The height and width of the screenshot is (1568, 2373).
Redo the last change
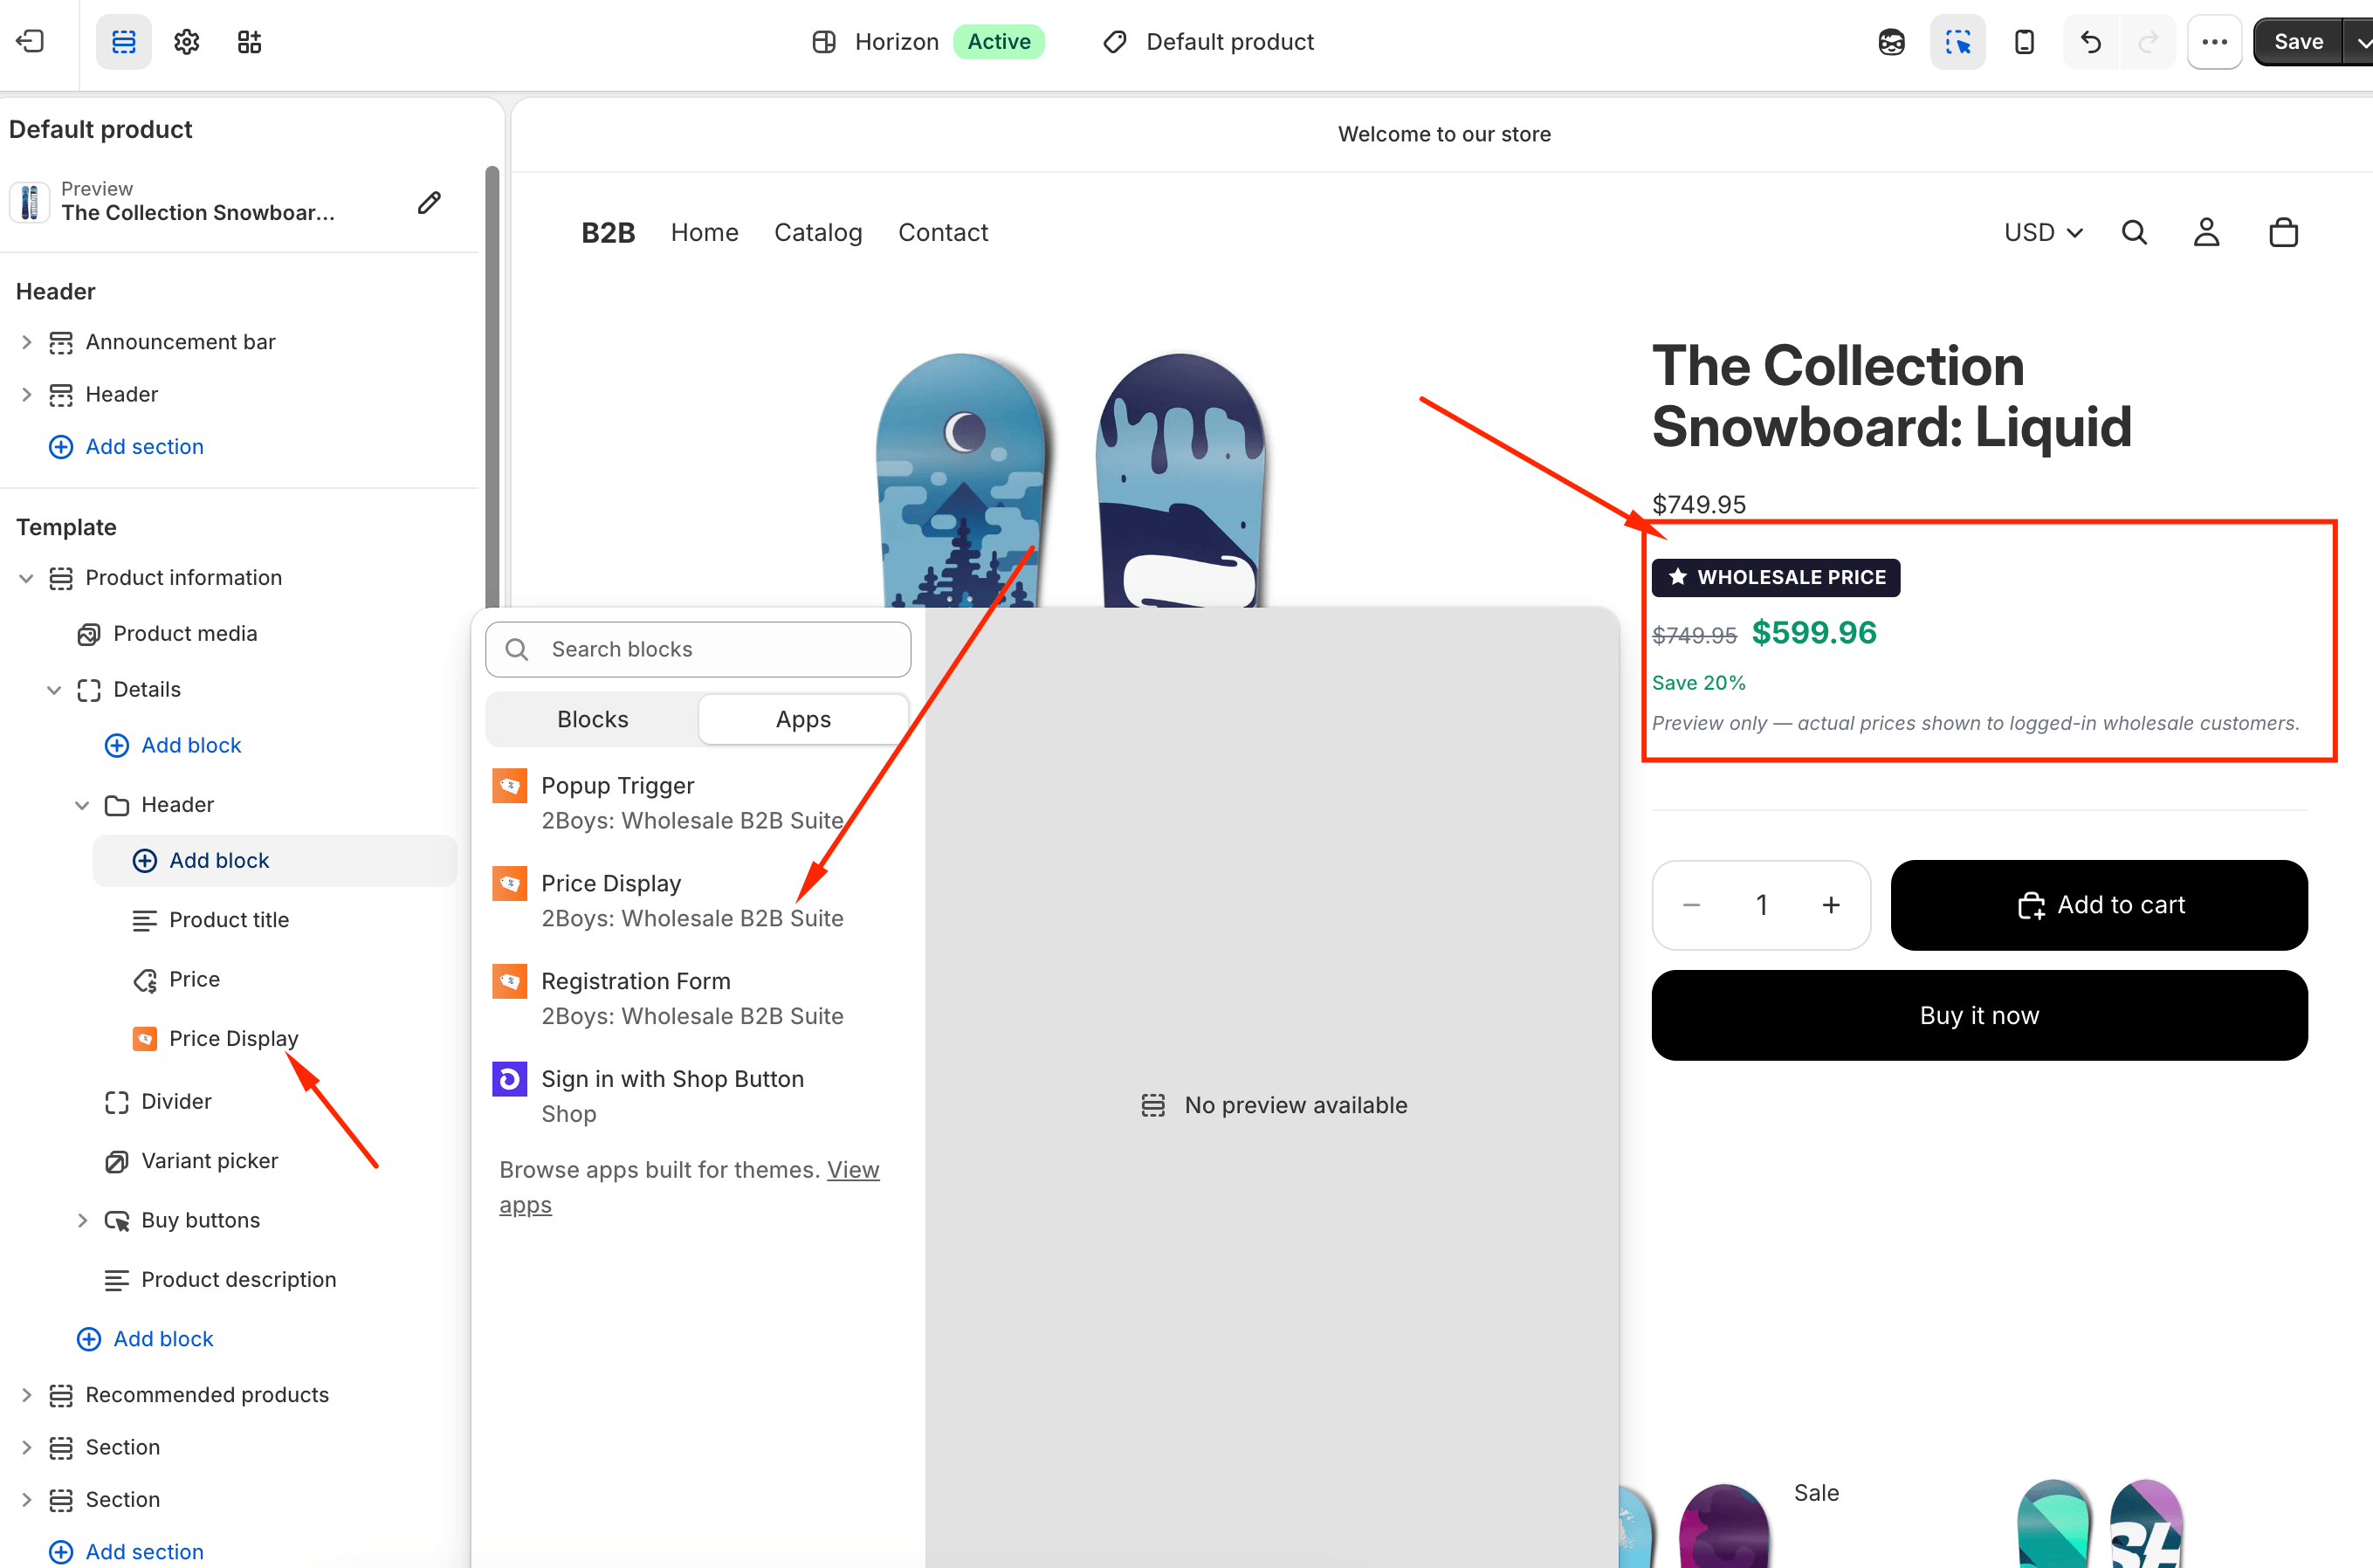[2147, 42]
